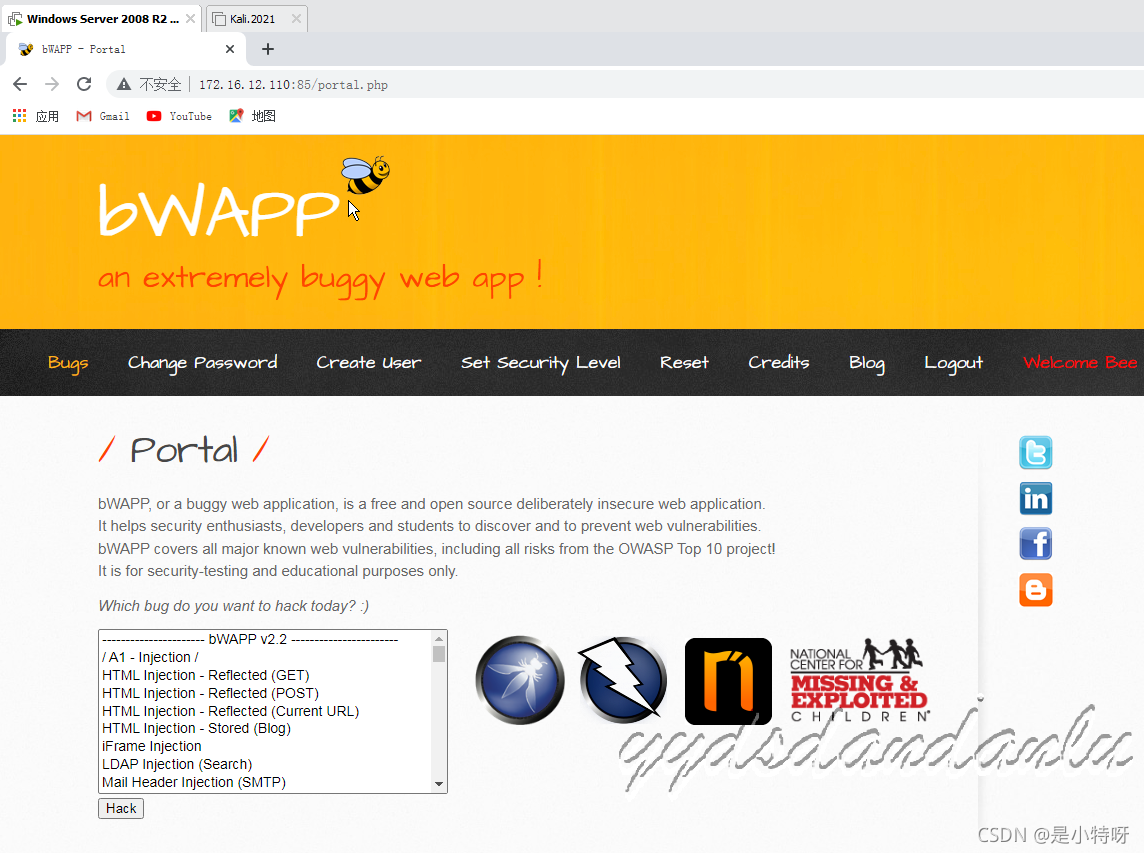Screen dimensions: 1144x853
Task: Click the browser forward arrow
Action: (52, 84)
